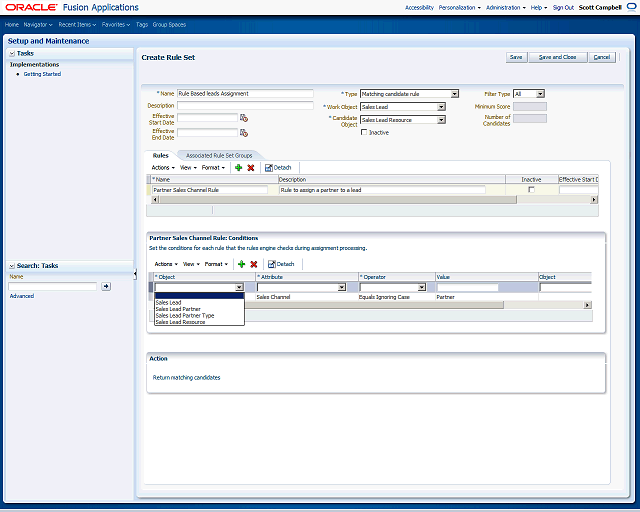Add a new rule with green plus in Rules toolbar
Viewport: 640px width, 512px height.
tap(238, 168)
